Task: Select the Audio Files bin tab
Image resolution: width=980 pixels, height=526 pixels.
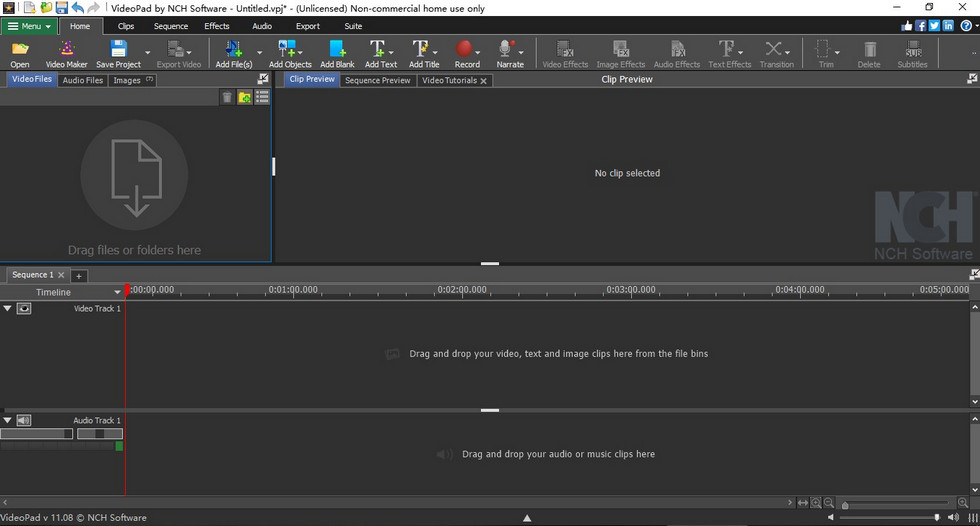Action: point(82,80)
